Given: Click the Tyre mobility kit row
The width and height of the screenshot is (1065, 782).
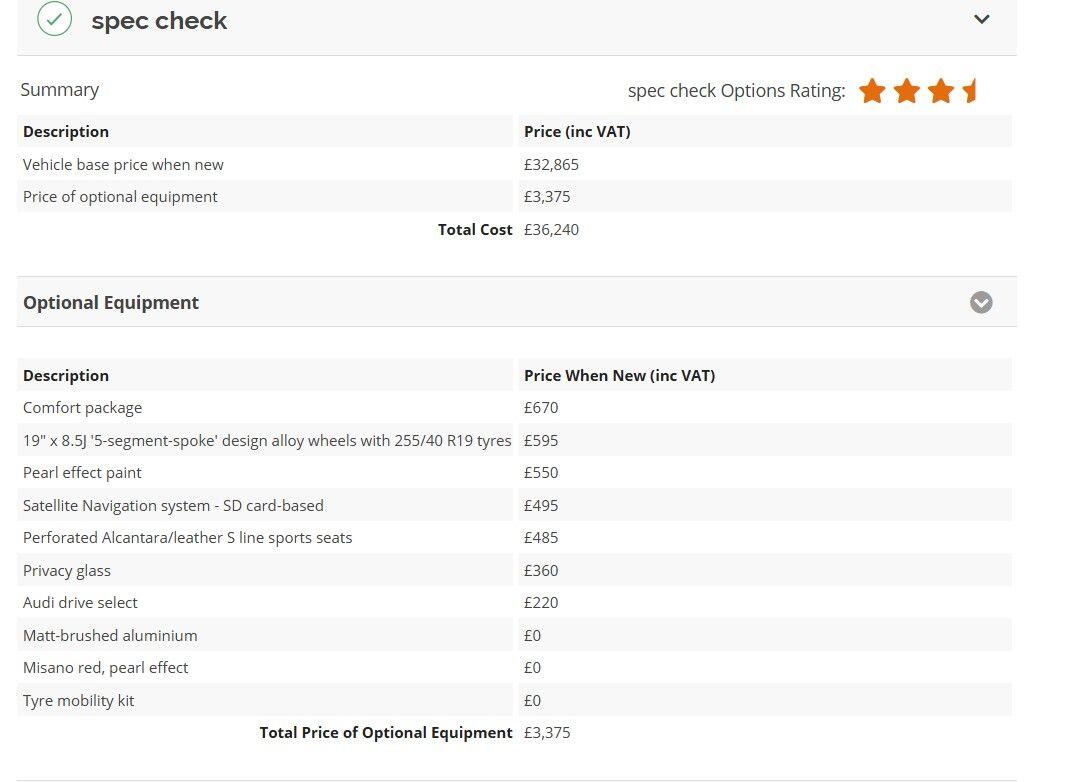Looking at the screenshot, I should point(514,700).
